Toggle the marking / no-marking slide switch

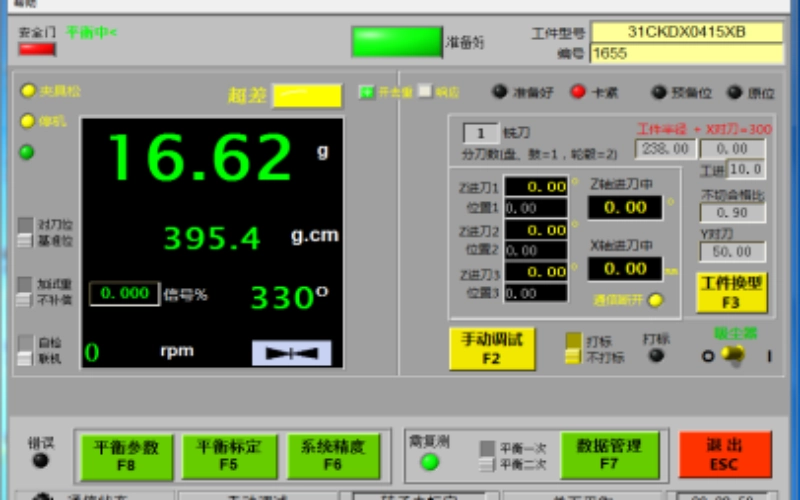573,348
